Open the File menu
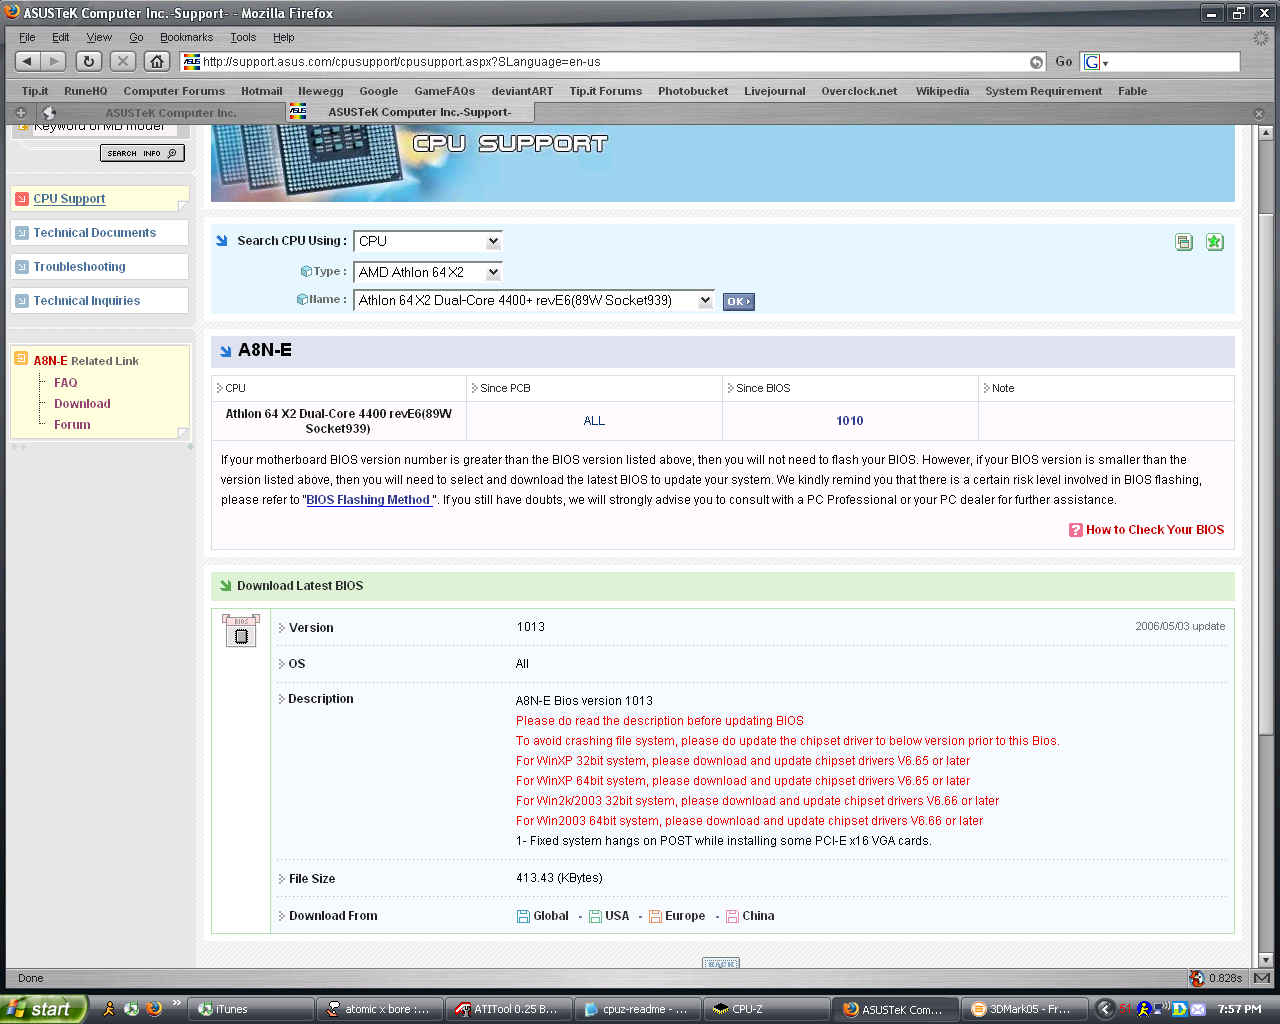Viewport: 1280px width, 1024px height. tap(27, 37)
